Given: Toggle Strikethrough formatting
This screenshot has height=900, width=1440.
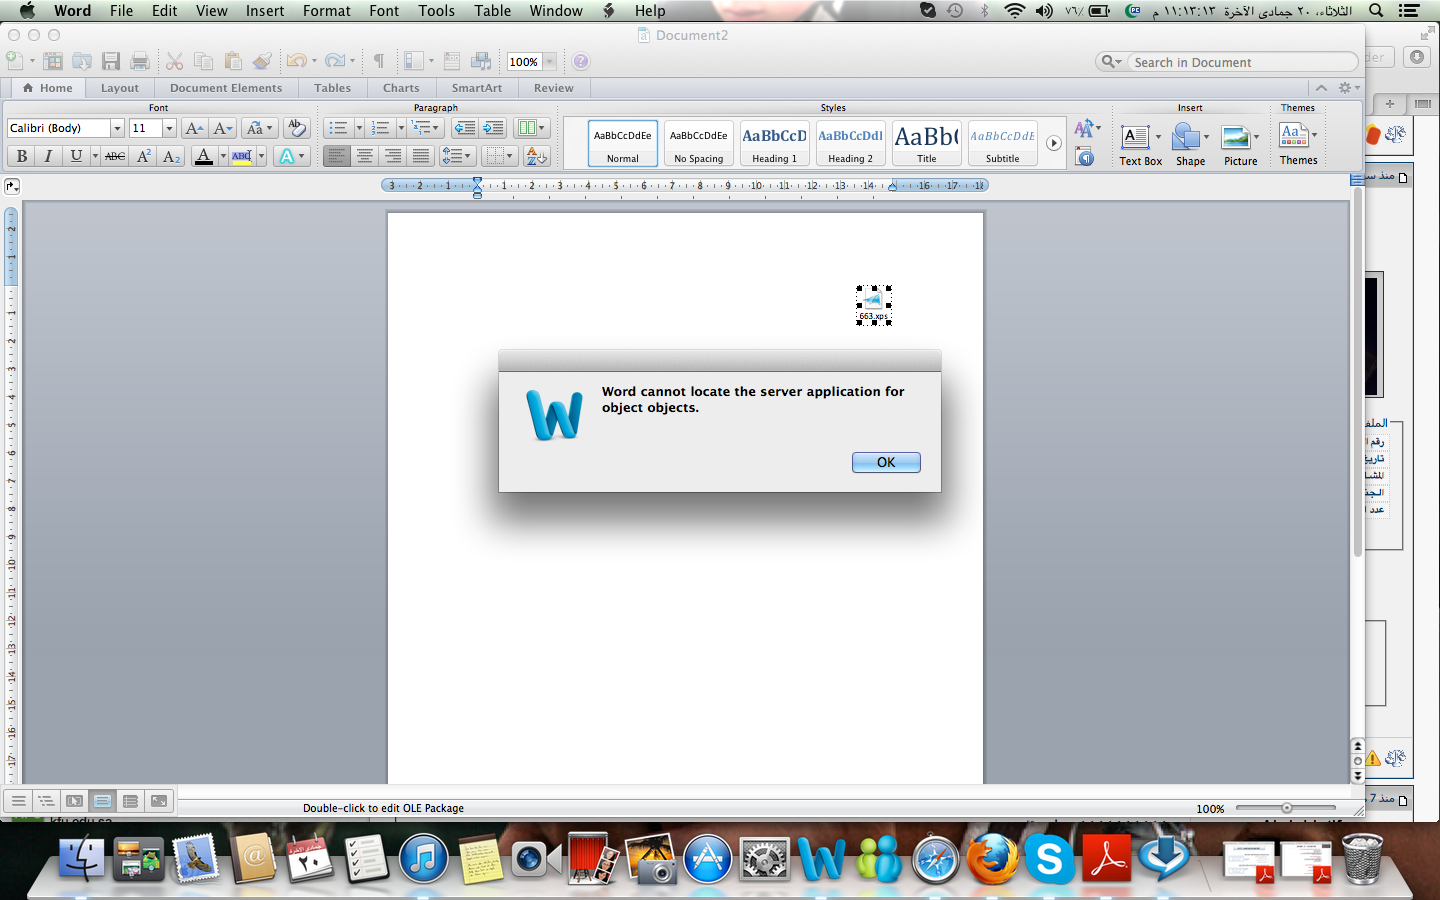Looking at the screenshot, I should (x=115, y=156).
